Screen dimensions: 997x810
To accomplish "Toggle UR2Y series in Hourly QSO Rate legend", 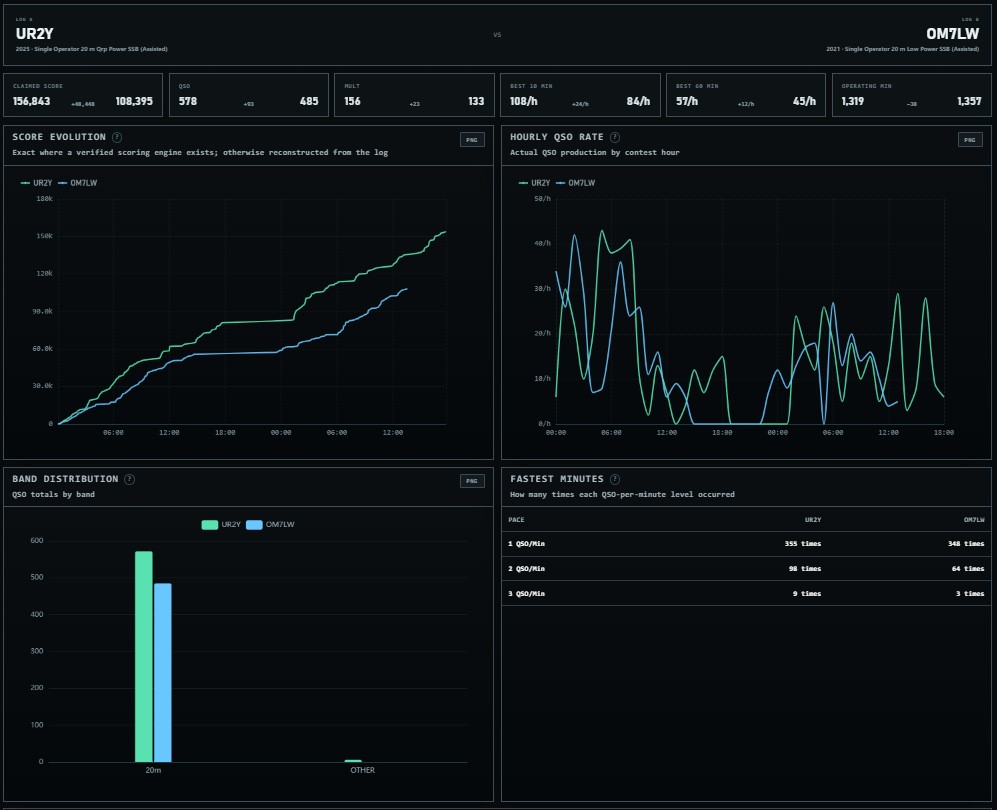I will click(534, 183).
